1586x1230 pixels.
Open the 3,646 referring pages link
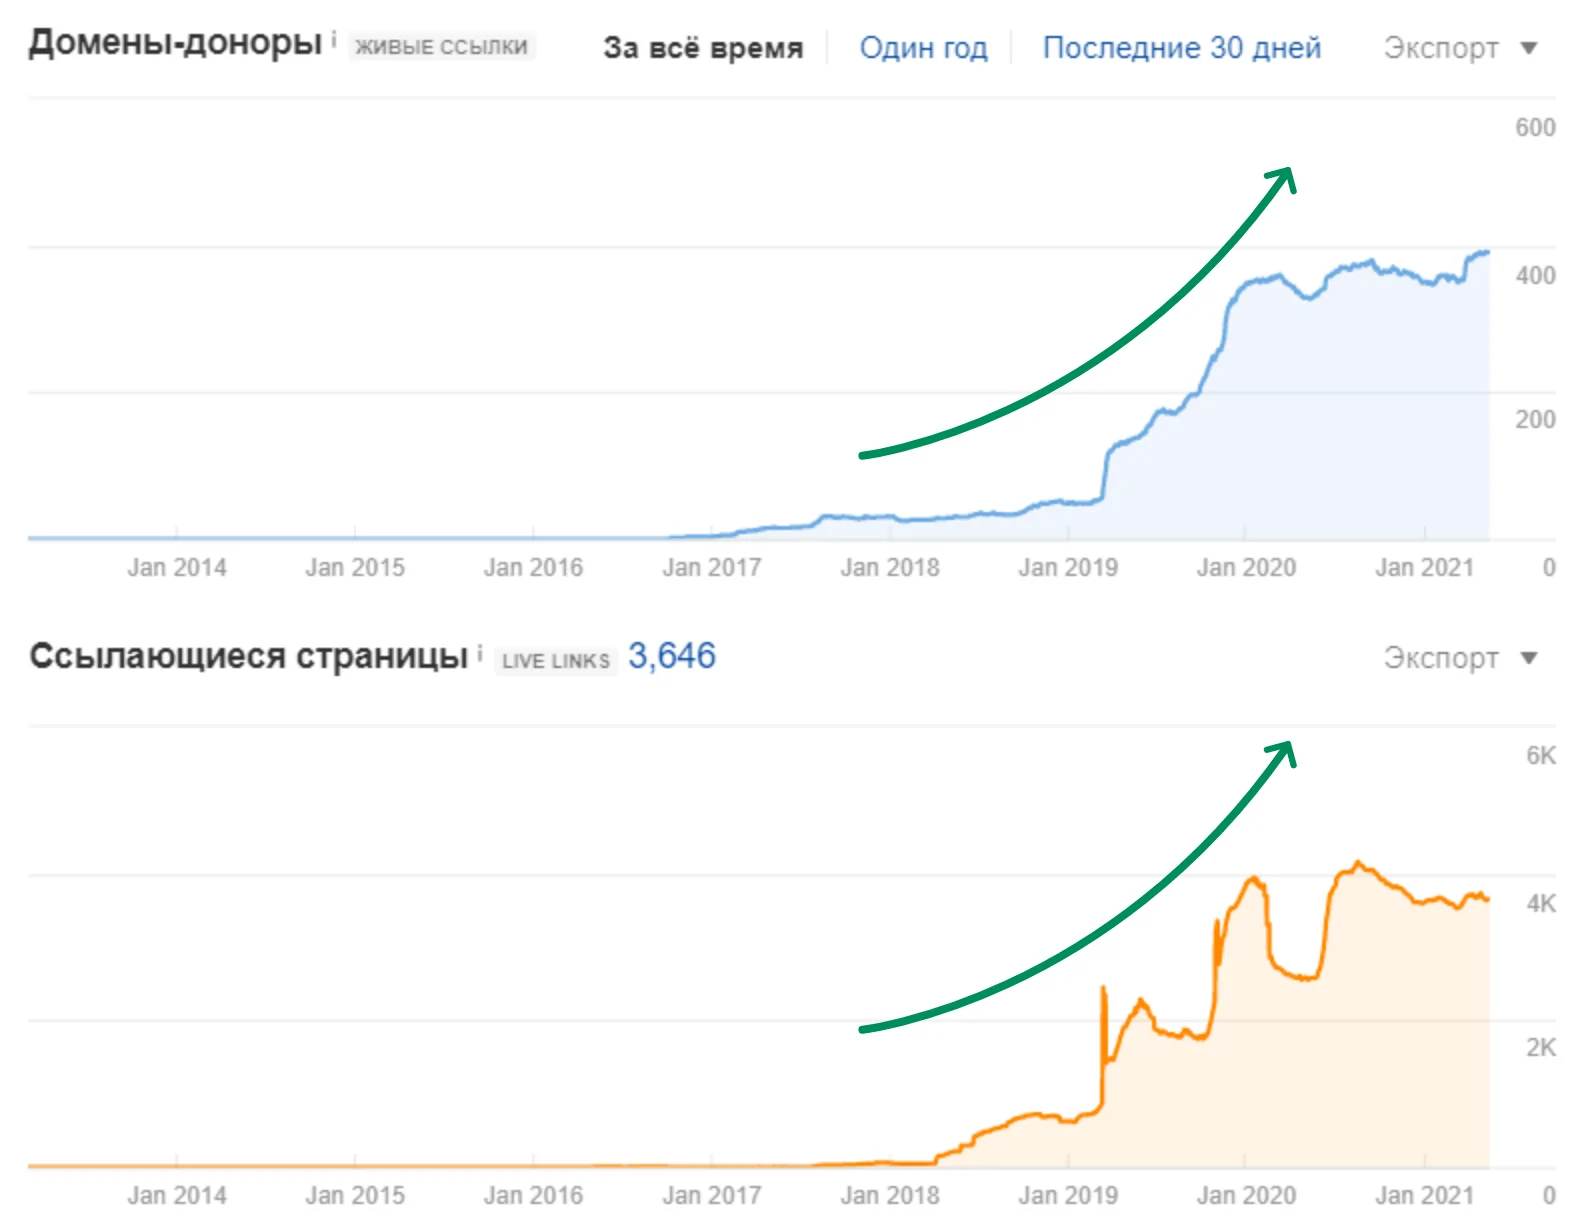point(671,656)
